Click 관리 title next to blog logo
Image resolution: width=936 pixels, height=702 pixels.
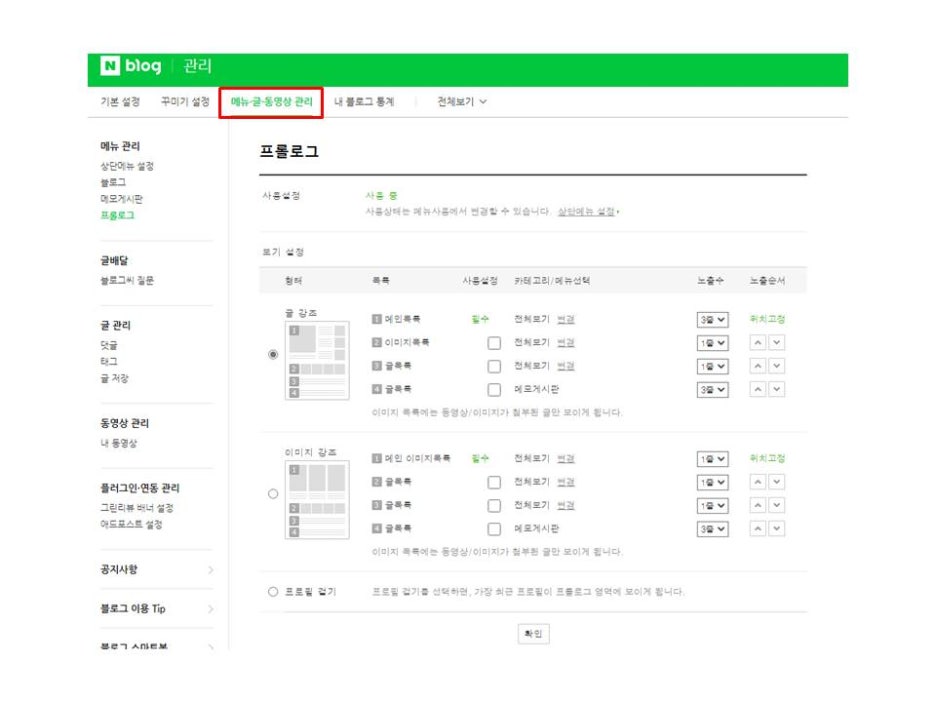[197, 66]
